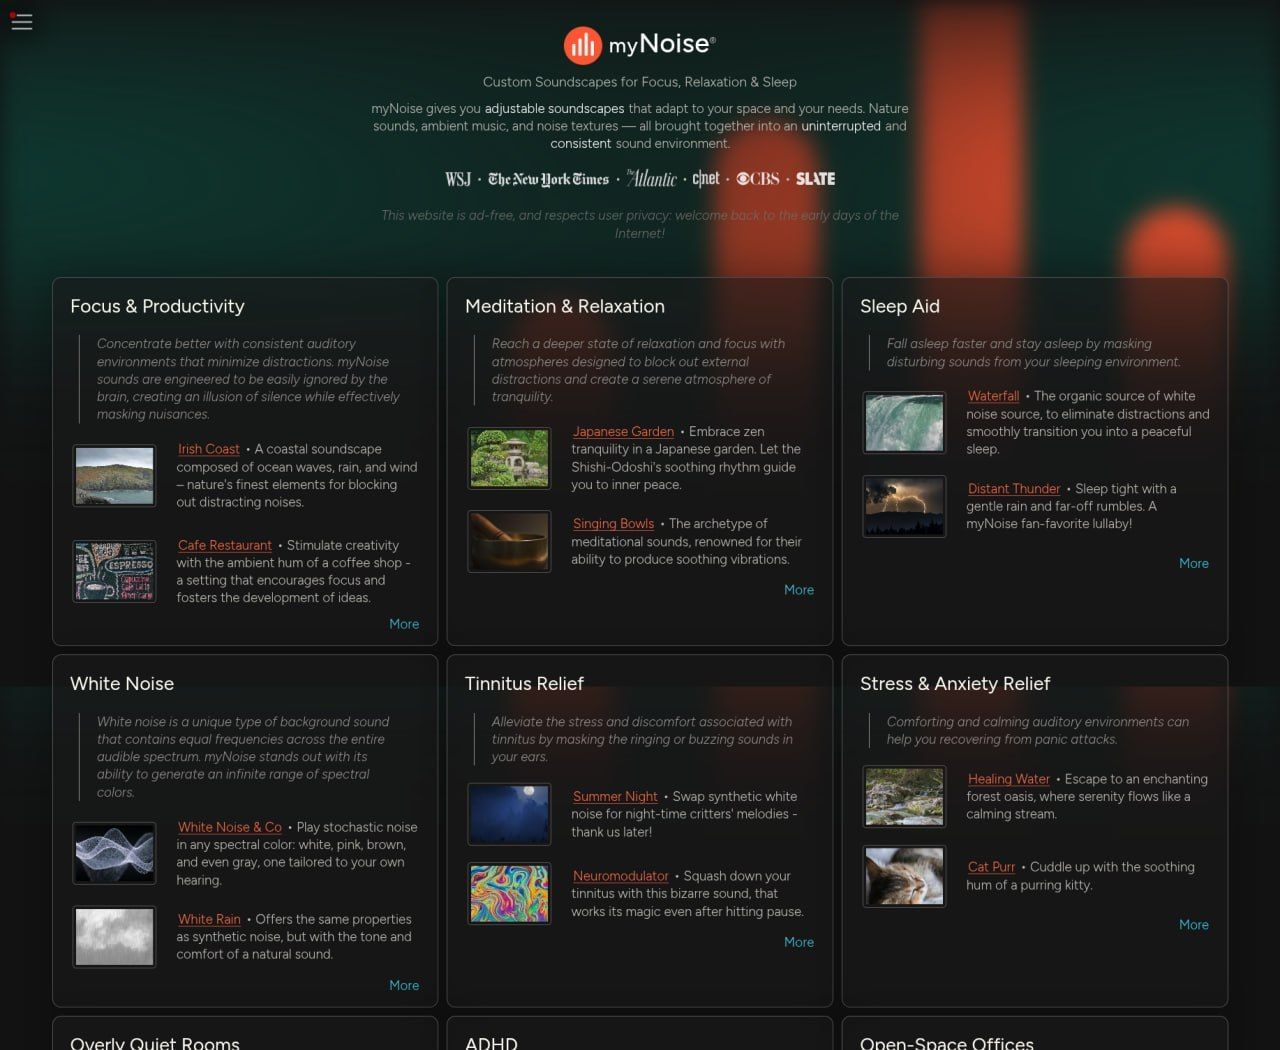Open the White Rain thumbnail
The width and height of the screenshot is (1280, 1050).
click(x=114, y=936)
